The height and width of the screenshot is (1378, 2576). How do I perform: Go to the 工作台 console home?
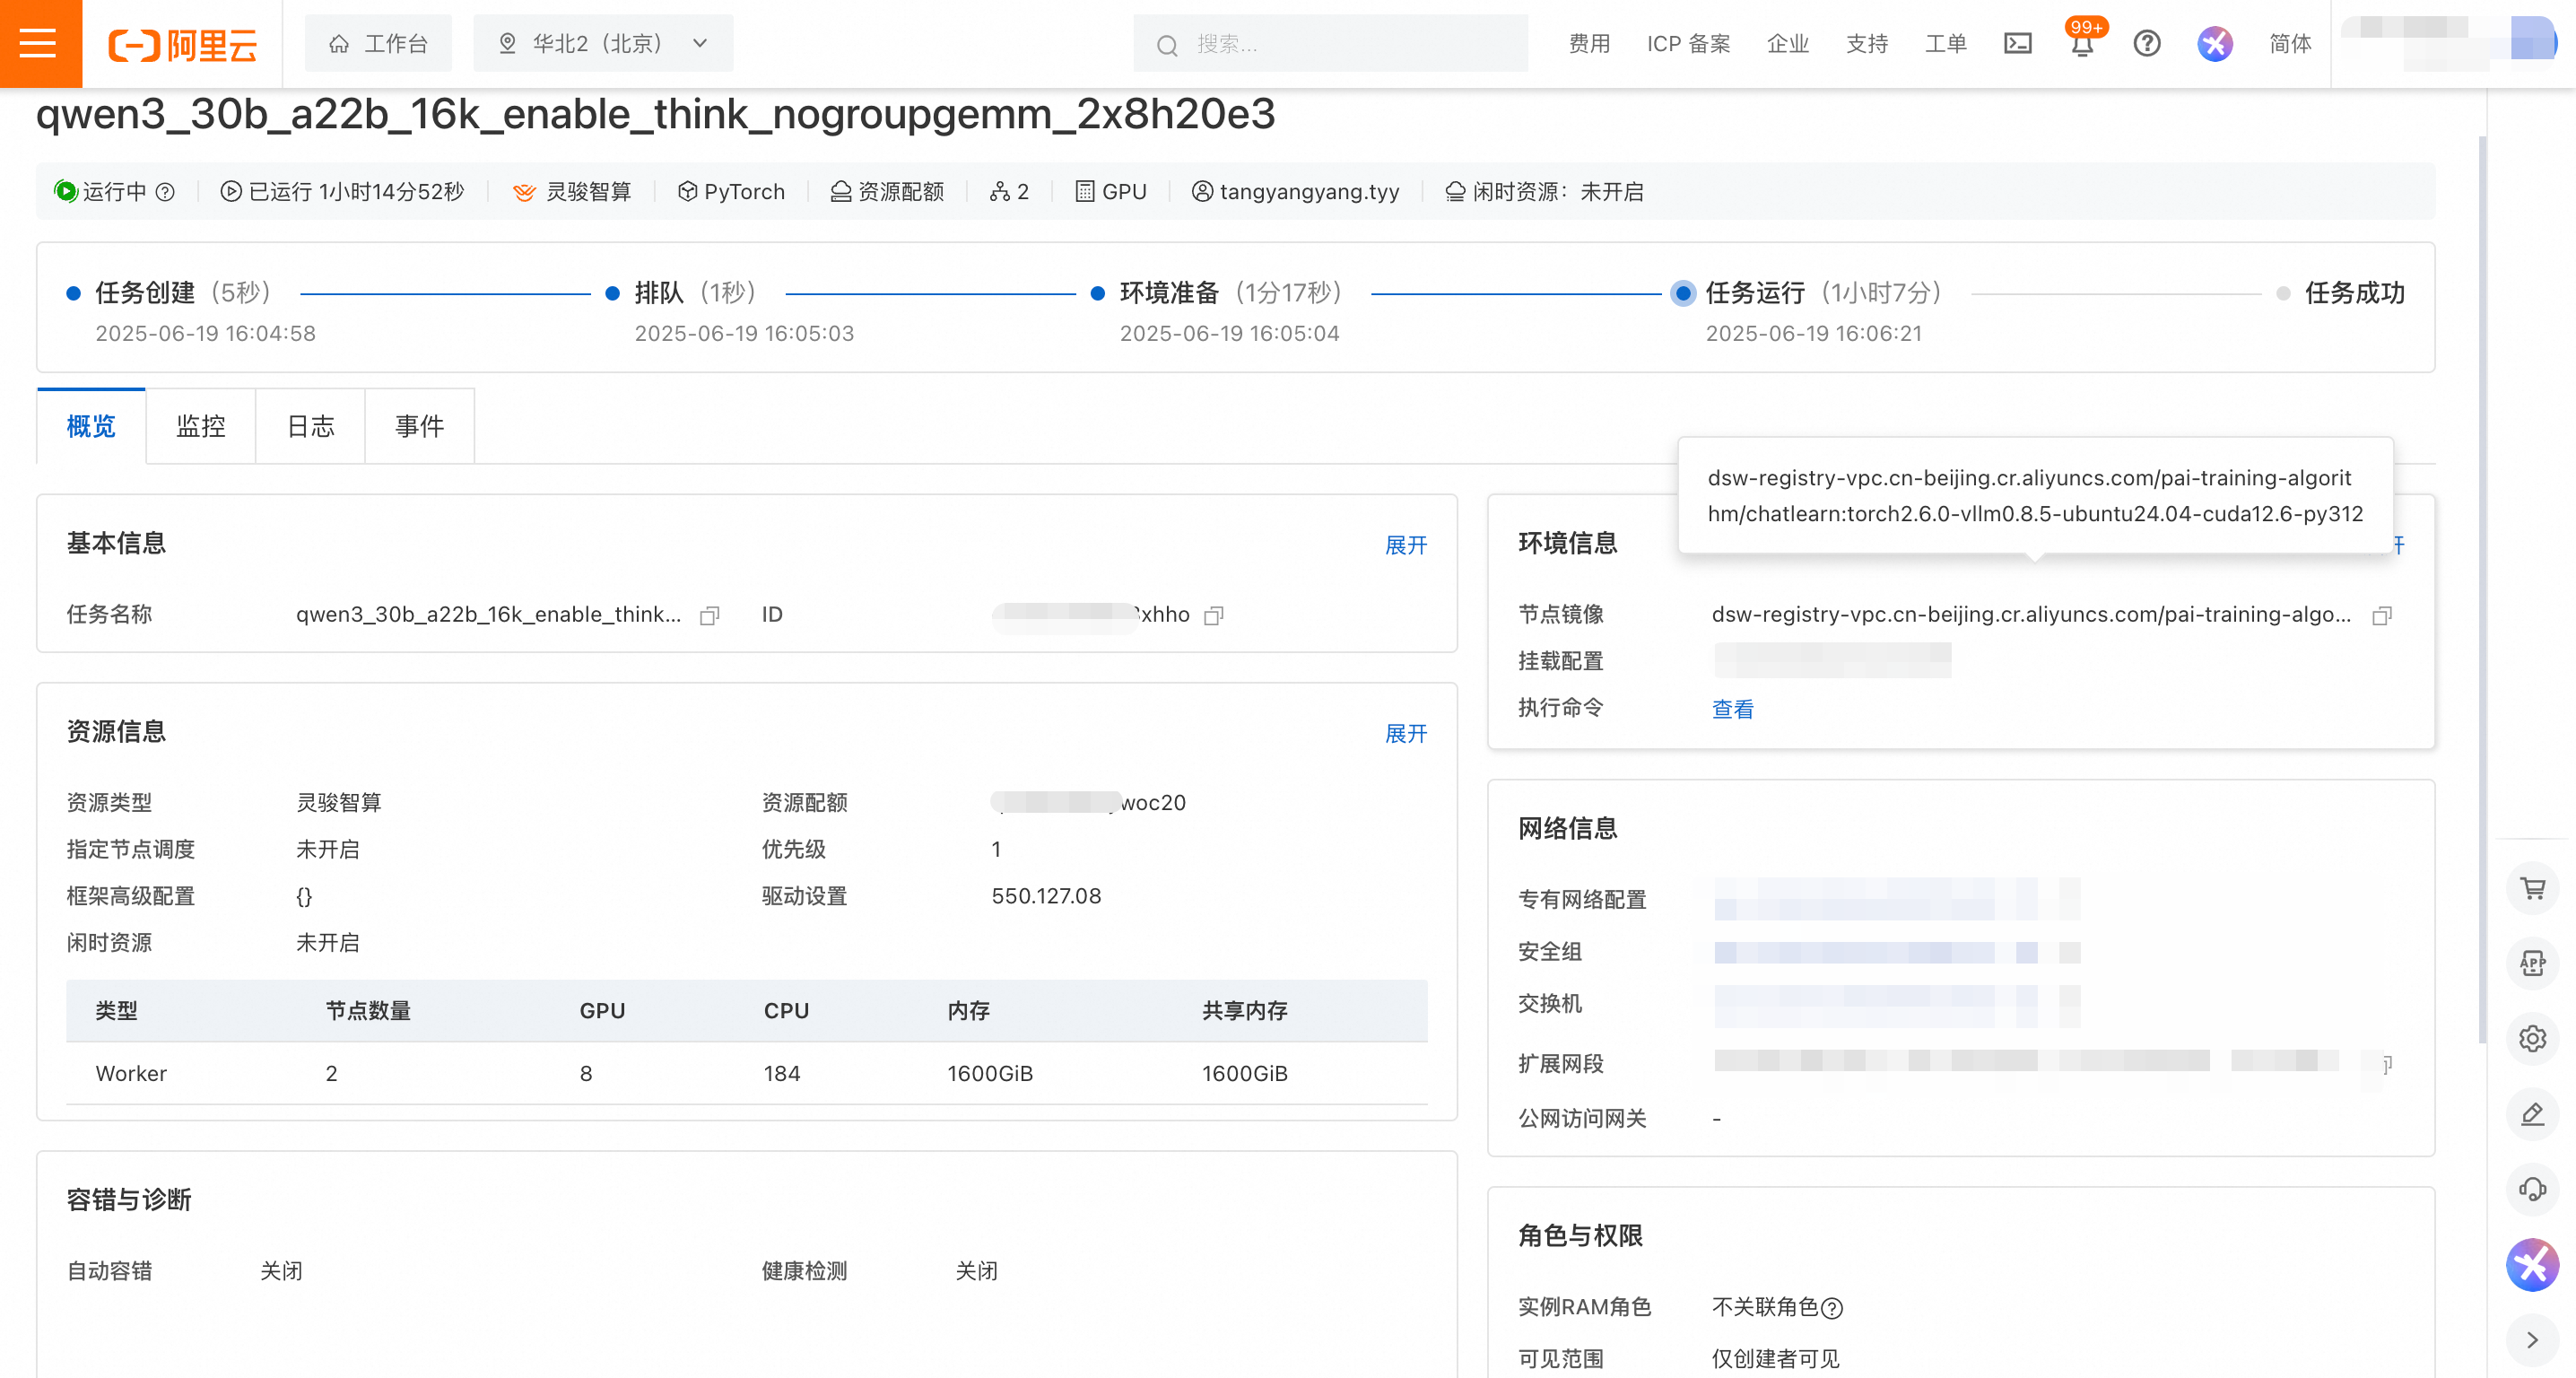[378, 43]
